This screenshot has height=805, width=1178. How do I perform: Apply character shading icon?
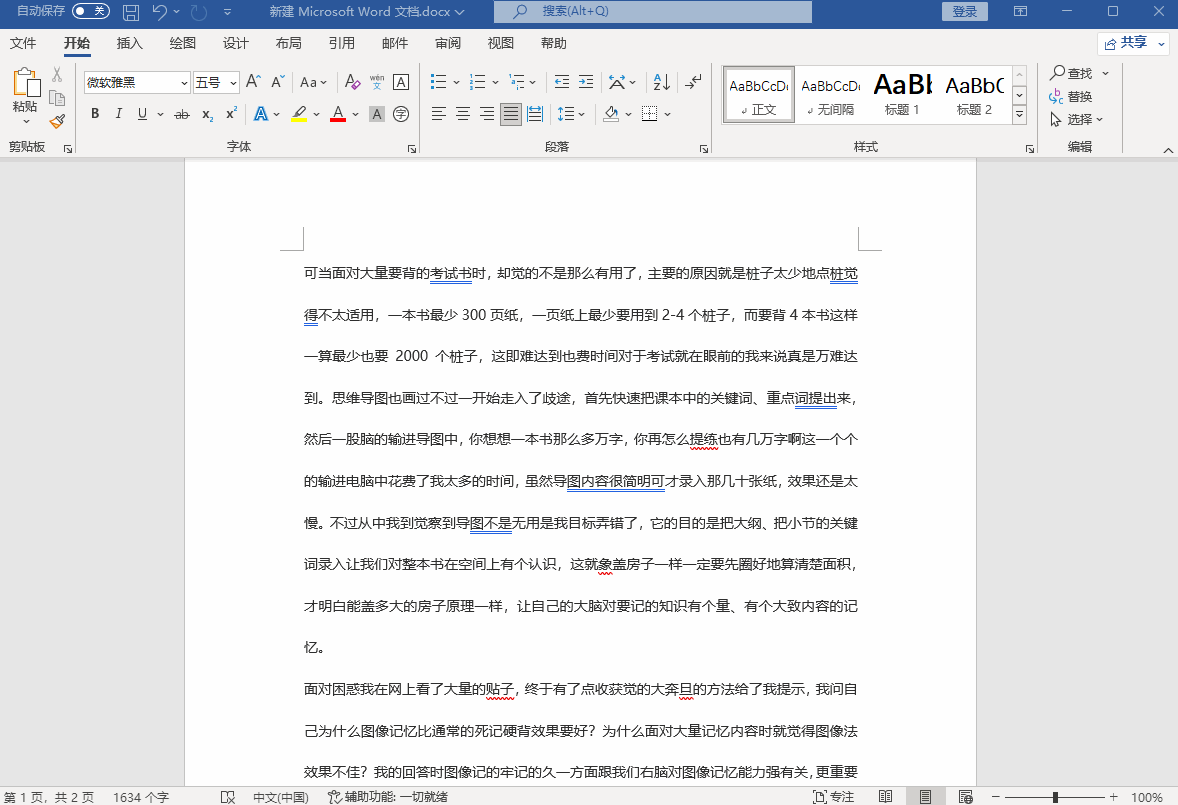pos(377,114)
